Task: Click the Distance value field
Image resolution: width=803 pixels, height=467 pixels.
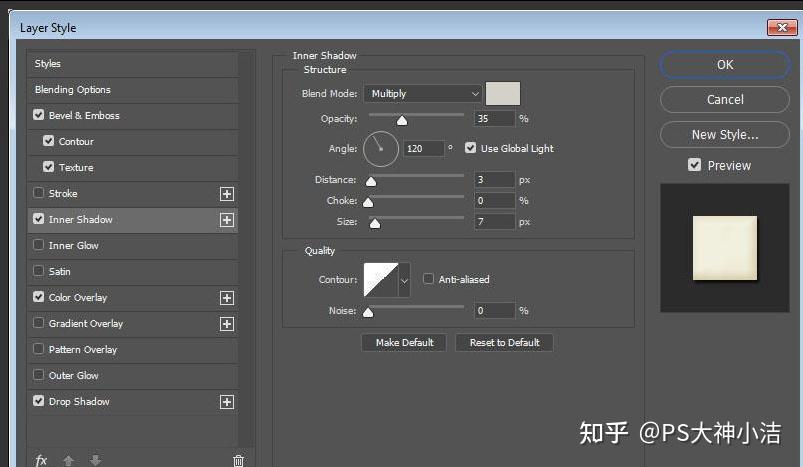Action: coord(494,180)
